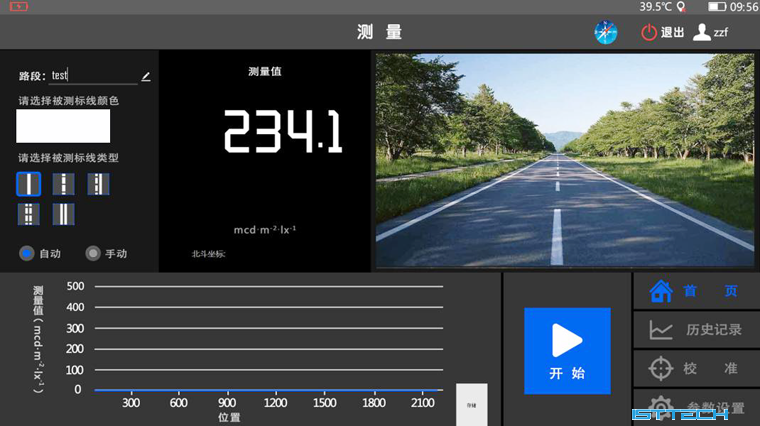The image size is (760, 426).
Task: Choose the solid-plus-dashed line marking type
Action: (x=98, y=184)
